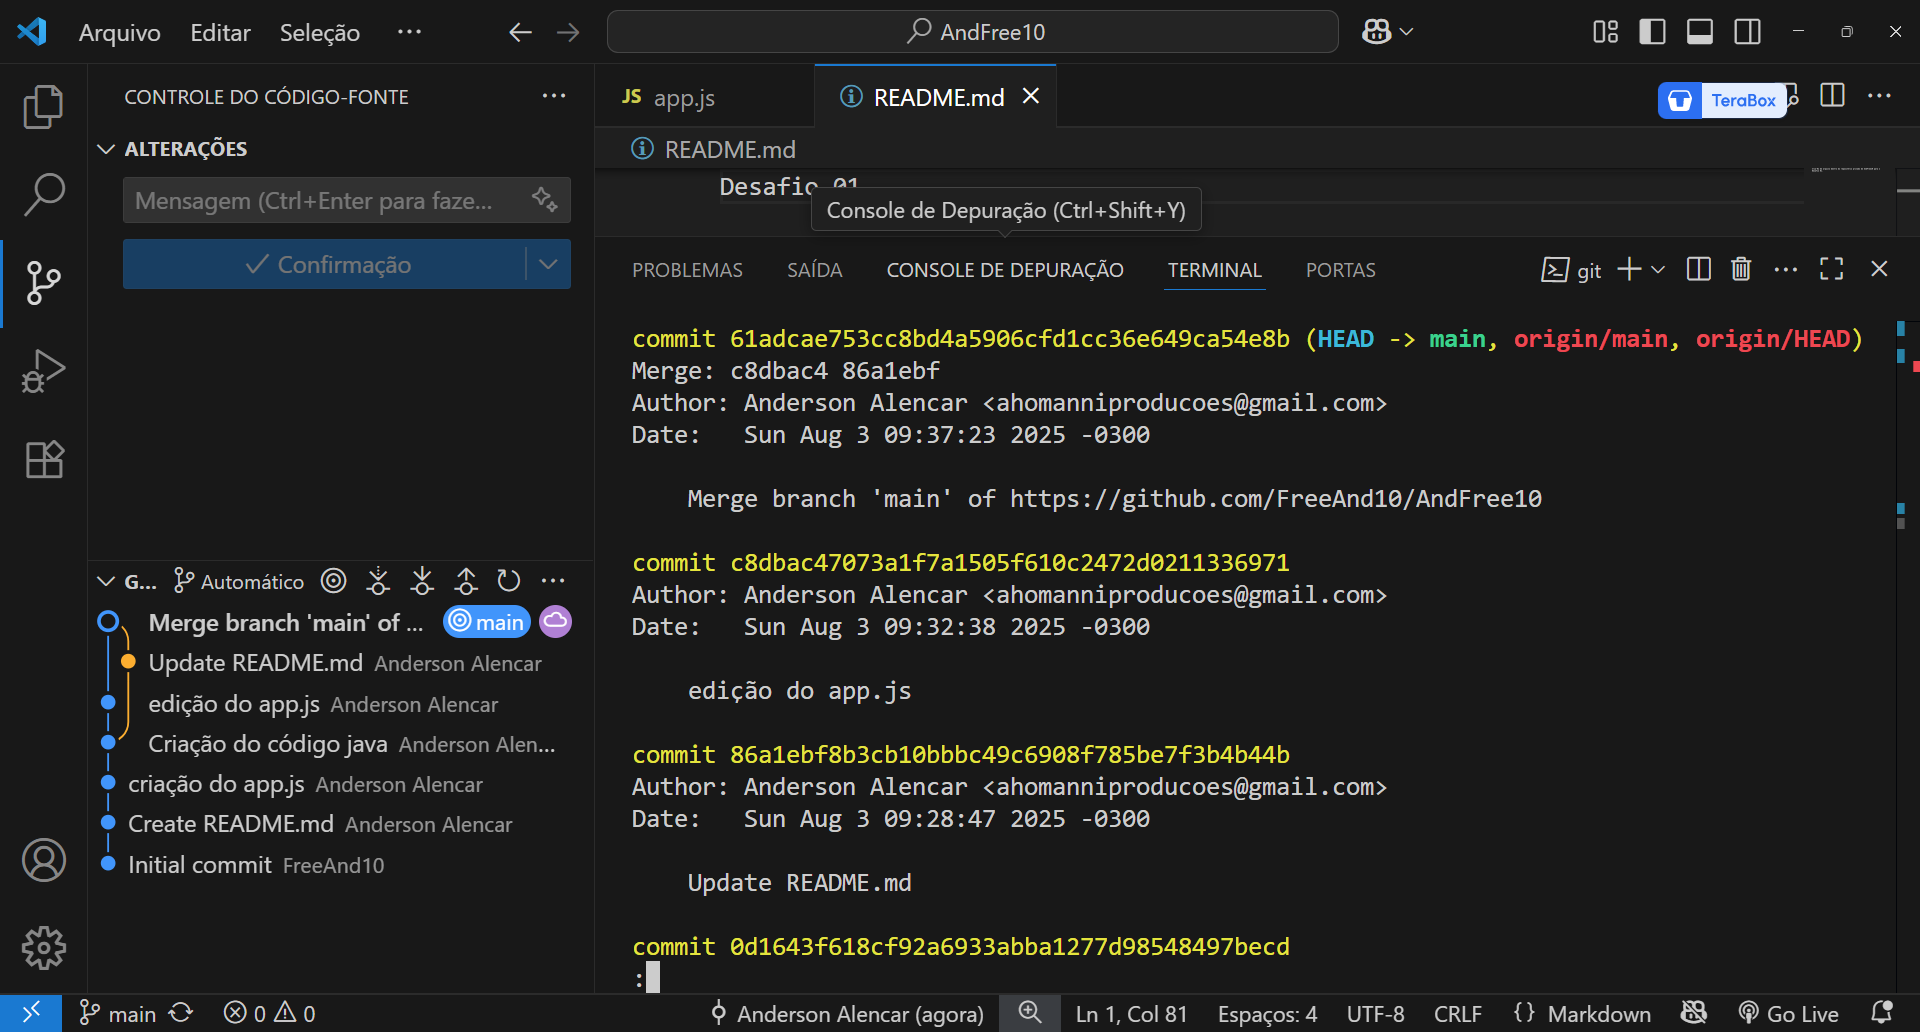Click the main branch in status bar
Viewport: 1920px width, 1032px height.
point(117,1013)
